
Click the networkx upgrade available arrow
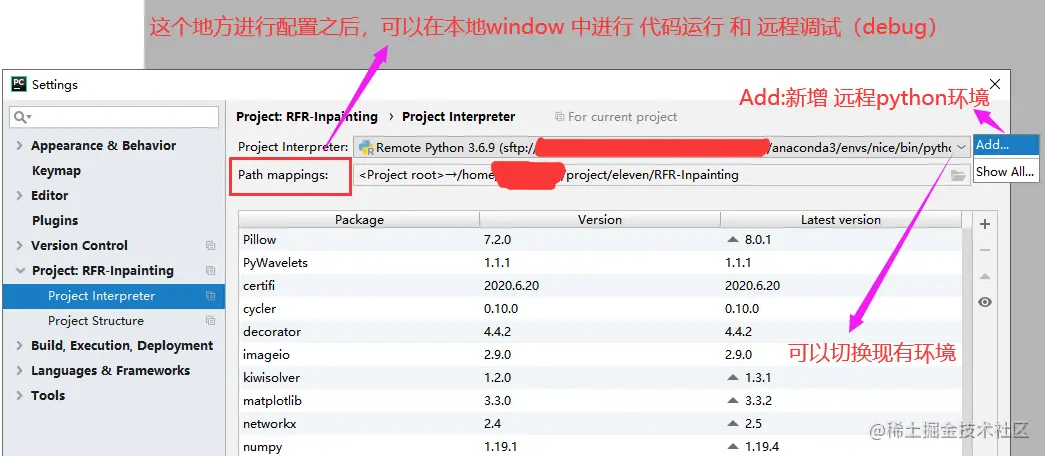733,423
